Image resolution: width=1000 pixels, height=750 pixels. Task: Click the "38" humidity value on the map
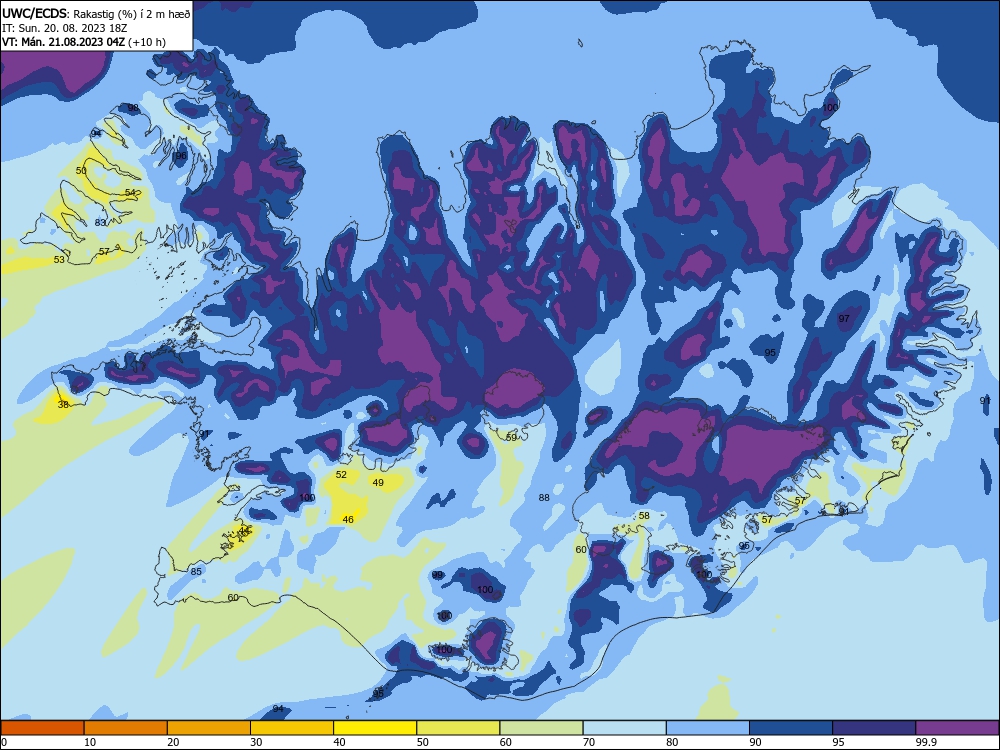63,404
